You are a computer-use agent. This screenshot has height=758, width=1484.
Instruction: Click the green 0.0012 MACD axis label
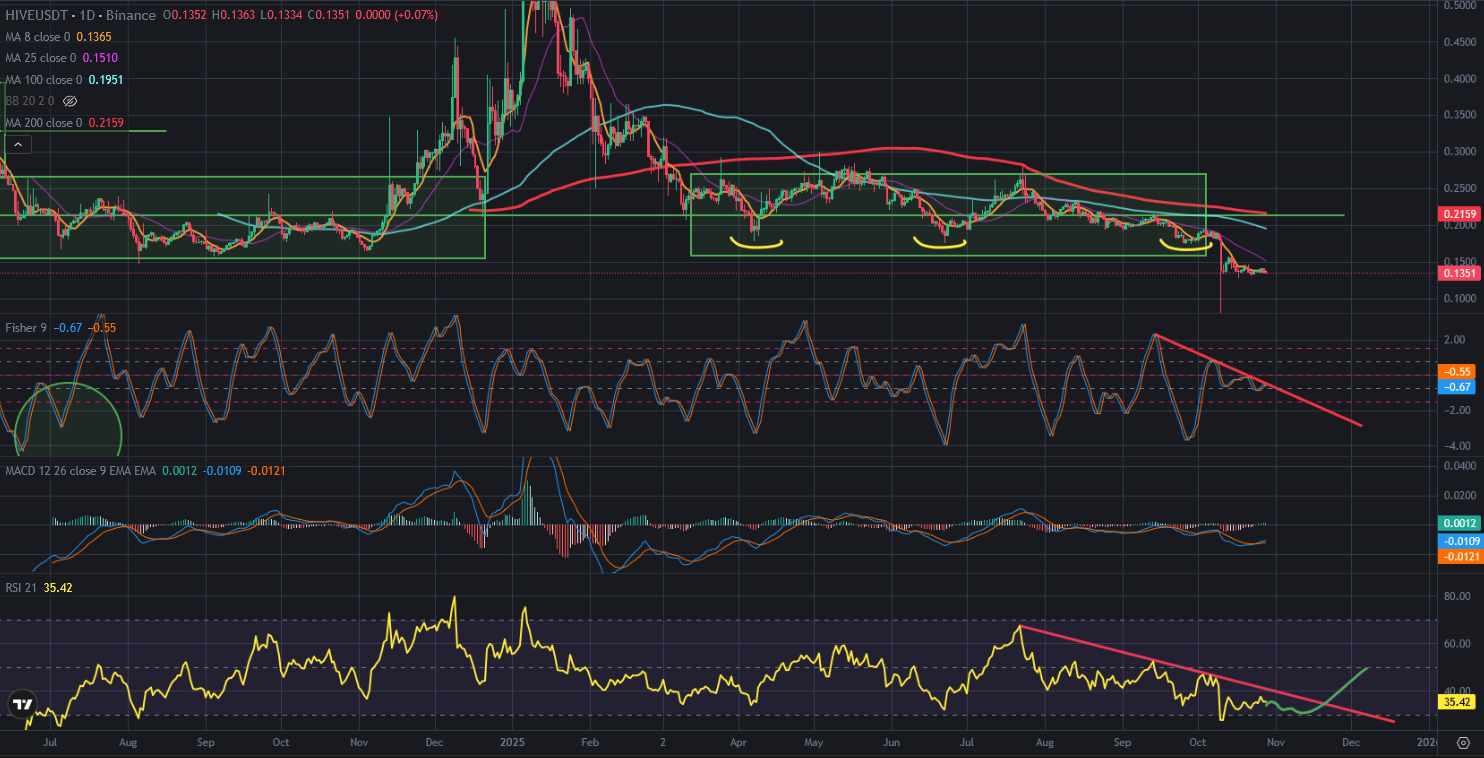pyautogui.click(x=1459, y=523)
